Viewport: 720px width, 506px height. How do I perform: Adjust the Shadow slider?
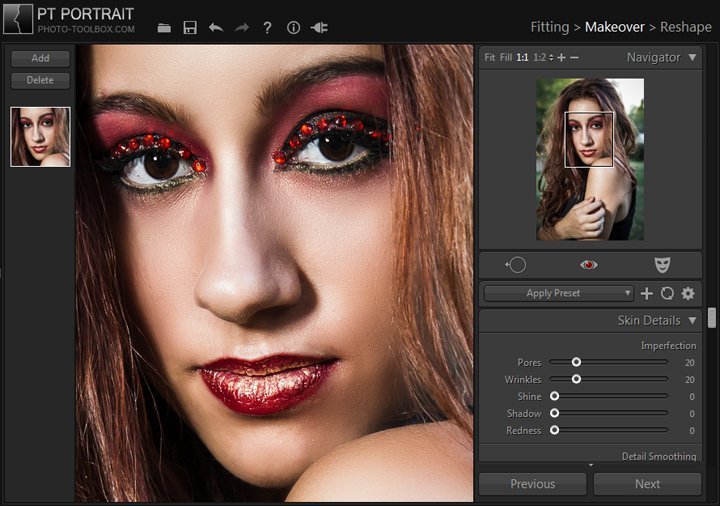609,413
